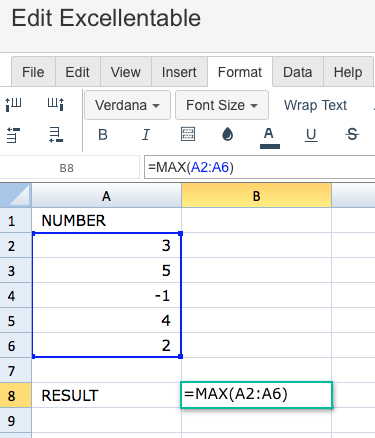Screen dimensions: 375x438
Task: Open the File tab
Action: point(33,72)
